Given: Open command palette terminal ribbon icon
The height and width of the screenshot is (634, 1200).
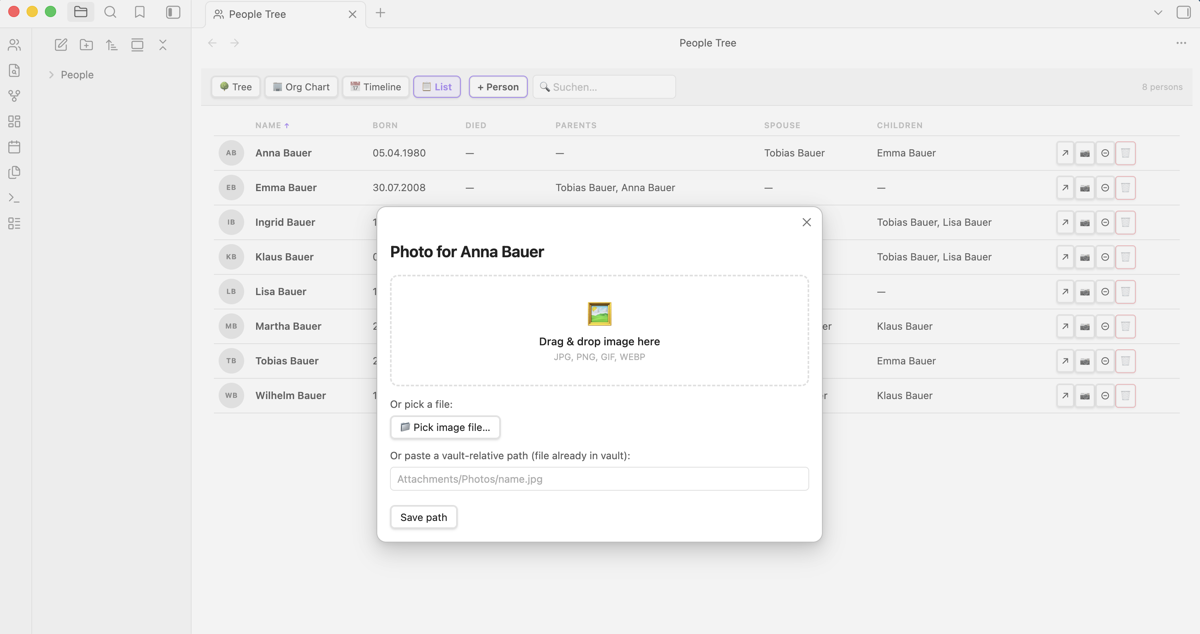Looking at the screenshot, I should click(14, 198).
